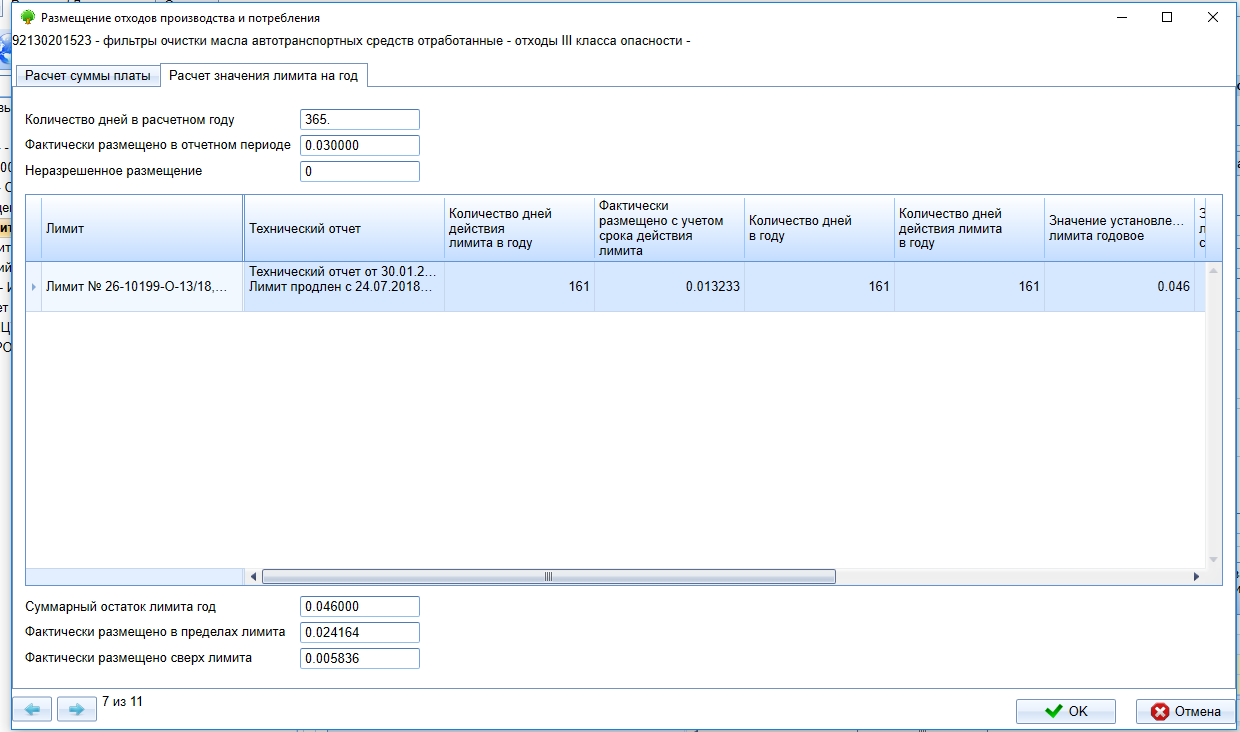This screenshot has height=732, width=1240.
Task: Click the green tree application icon in title bar
Action: (x=27, y=18)
